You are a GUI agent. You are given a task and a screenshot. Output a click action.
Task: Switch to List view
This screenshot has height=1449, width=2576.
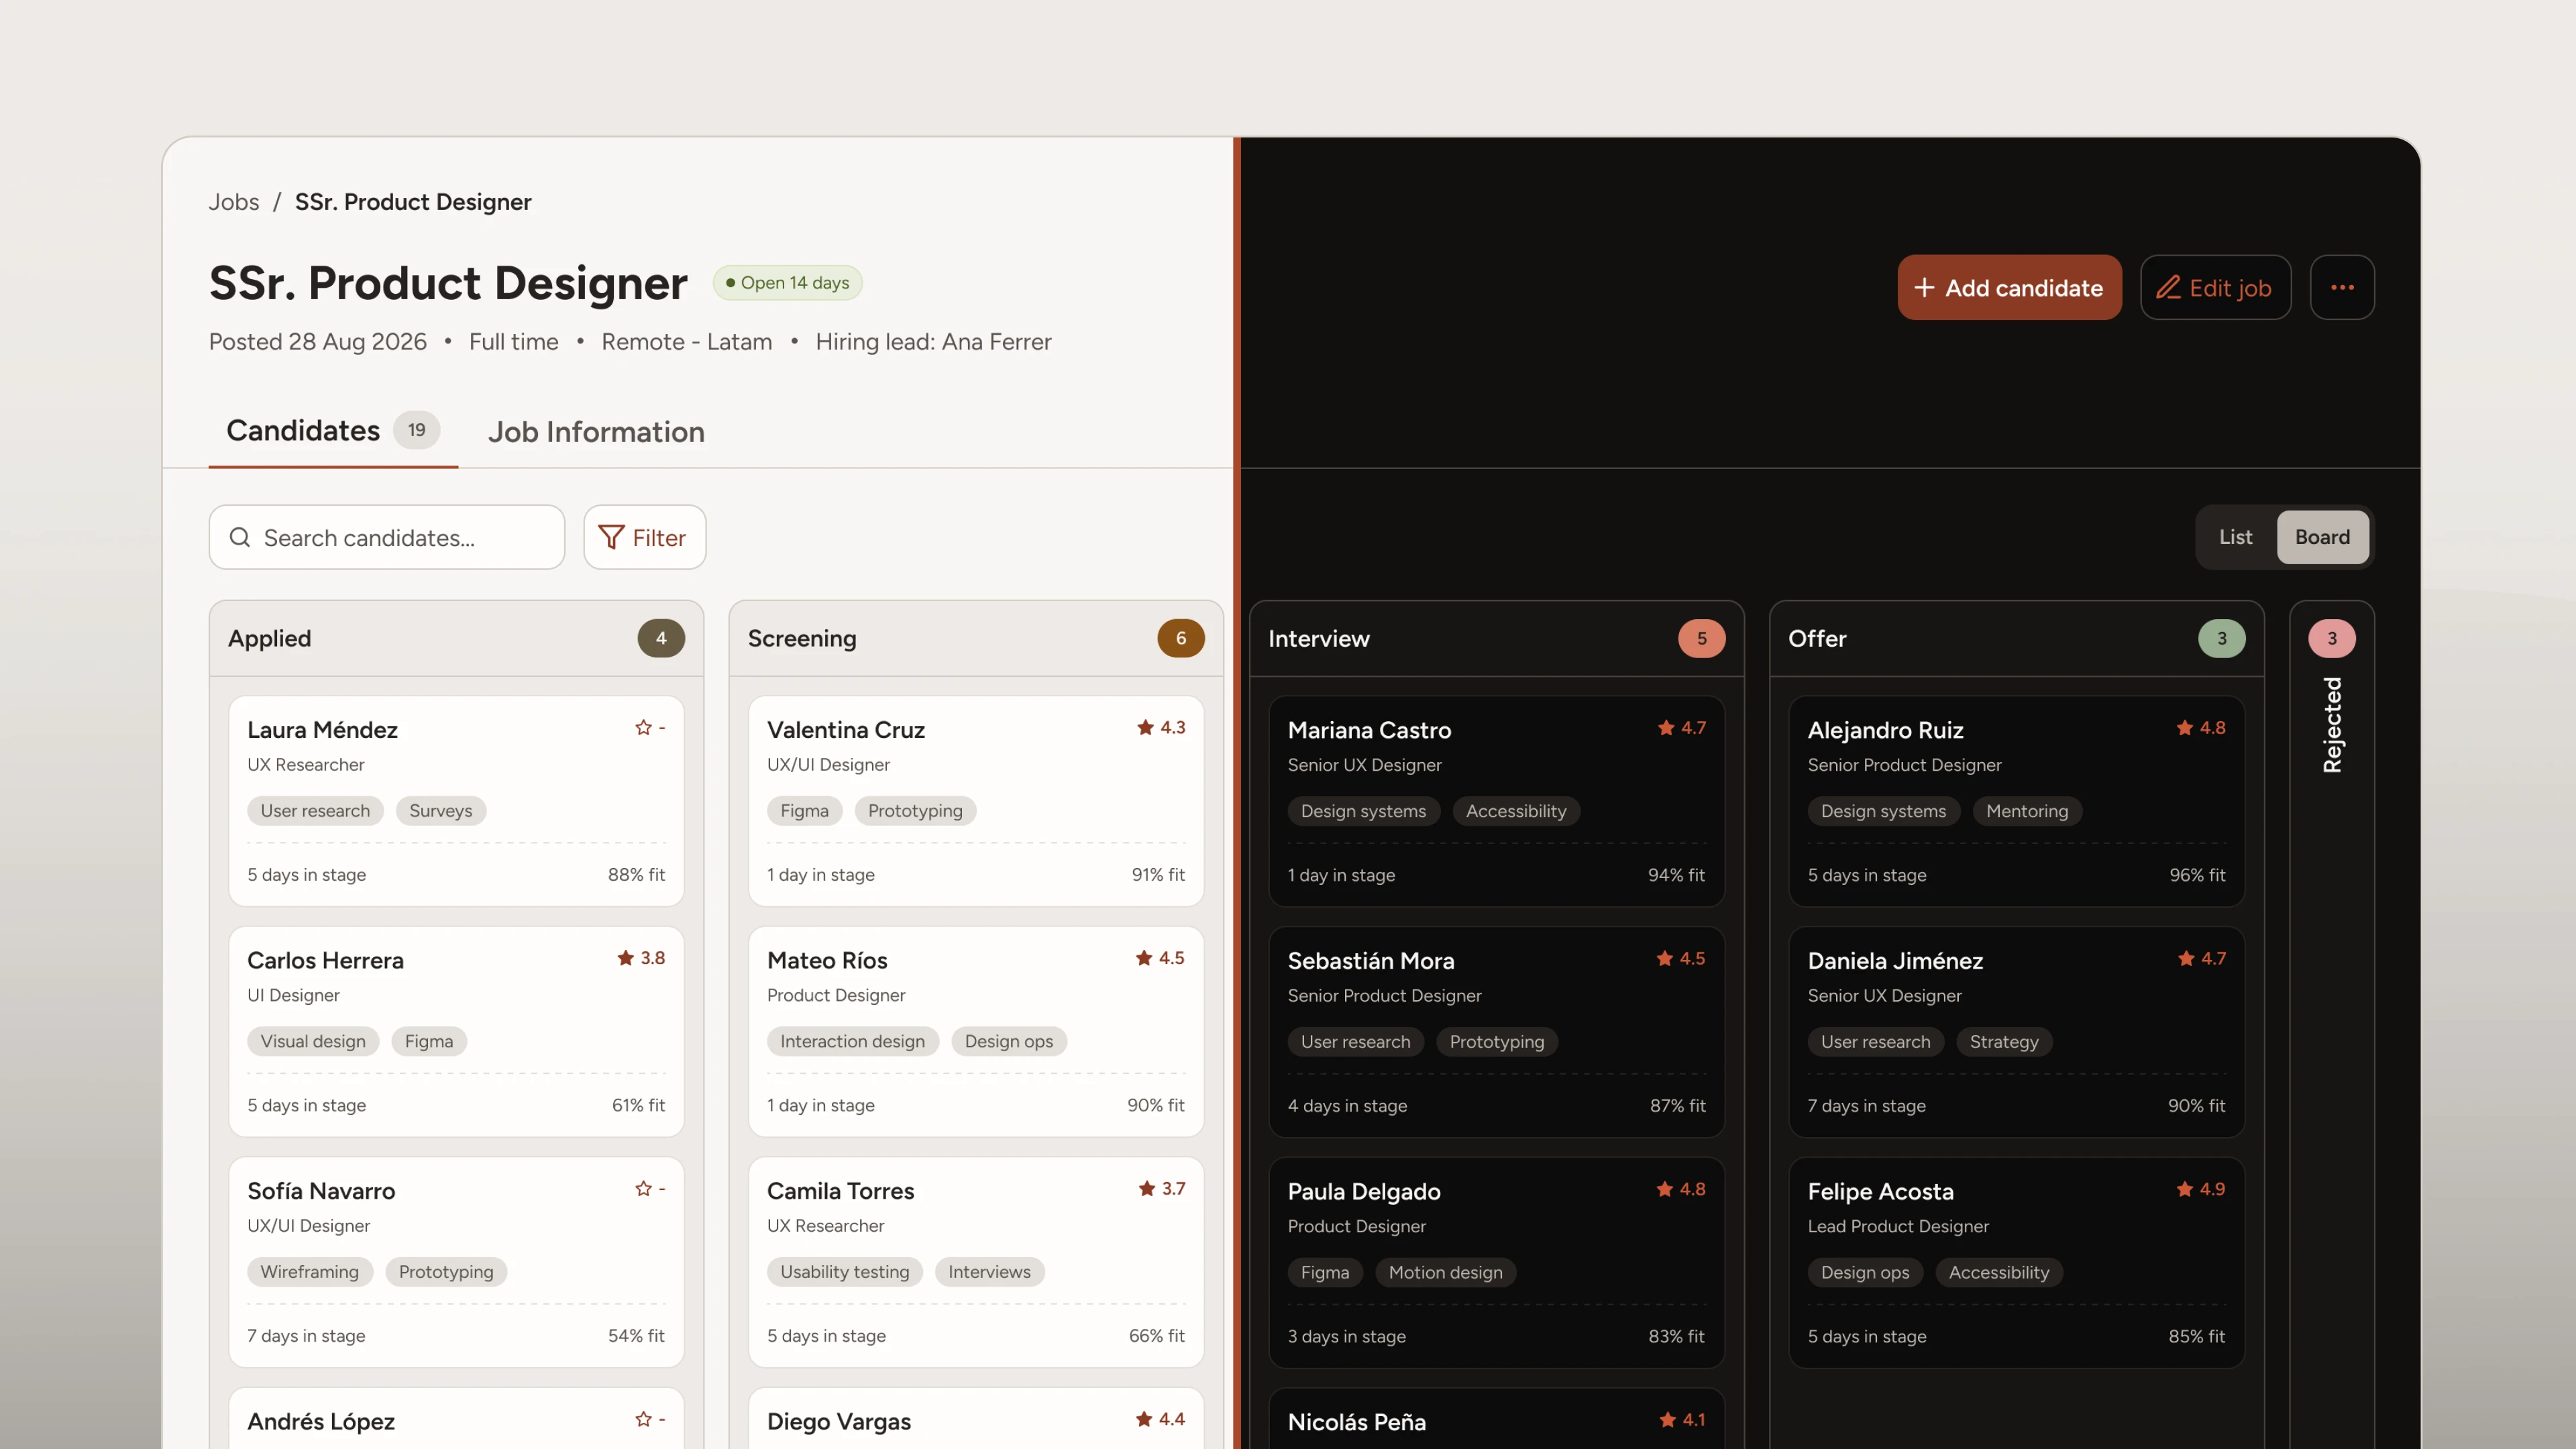pos(2236,537)
